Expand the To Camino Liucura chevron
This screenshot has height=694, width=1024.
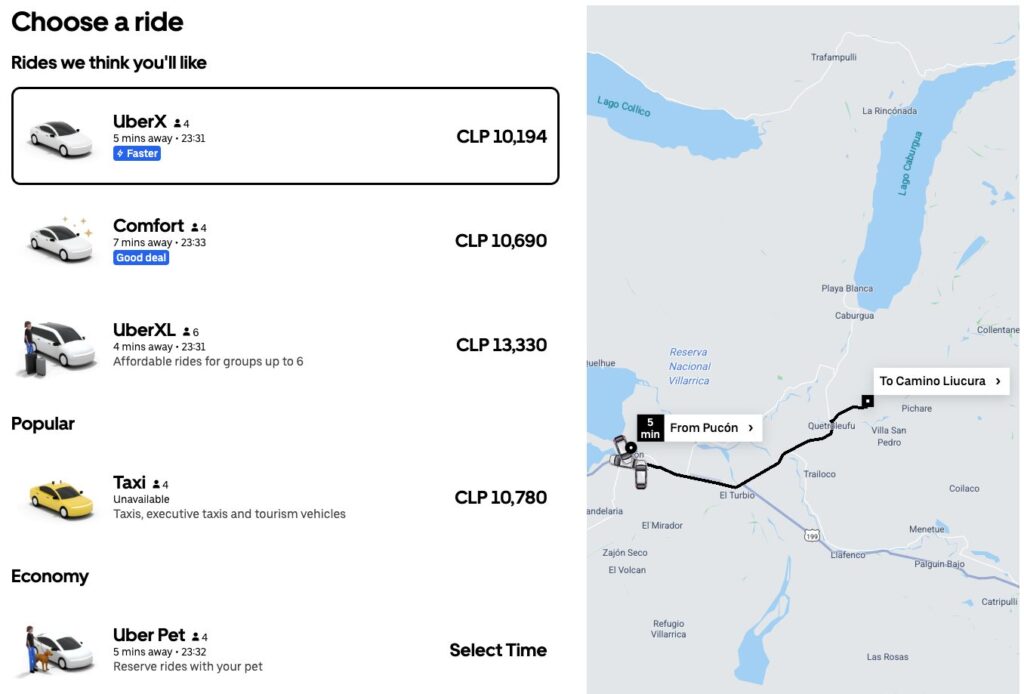(x=997, y=381)
